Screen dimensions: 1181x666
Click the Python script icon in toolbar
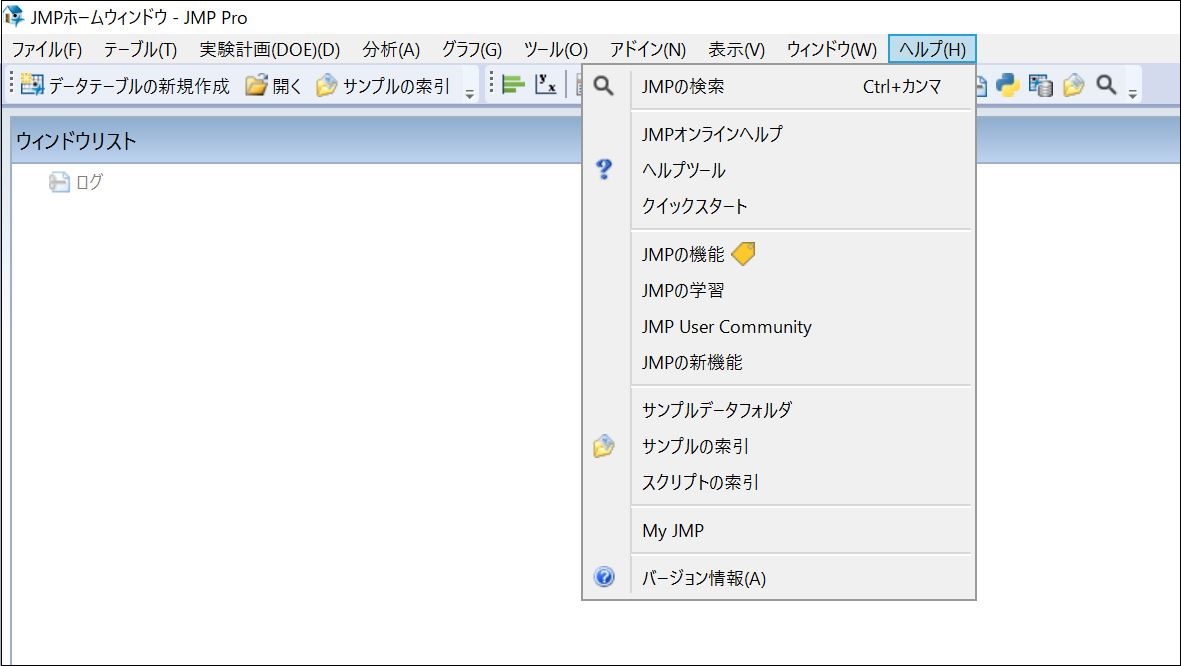tap(1009, 86)
